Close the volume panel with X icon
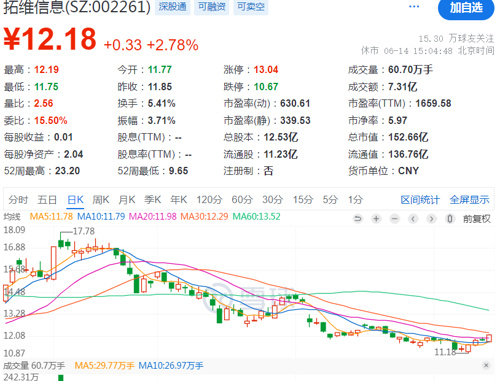 pos(486,365)
